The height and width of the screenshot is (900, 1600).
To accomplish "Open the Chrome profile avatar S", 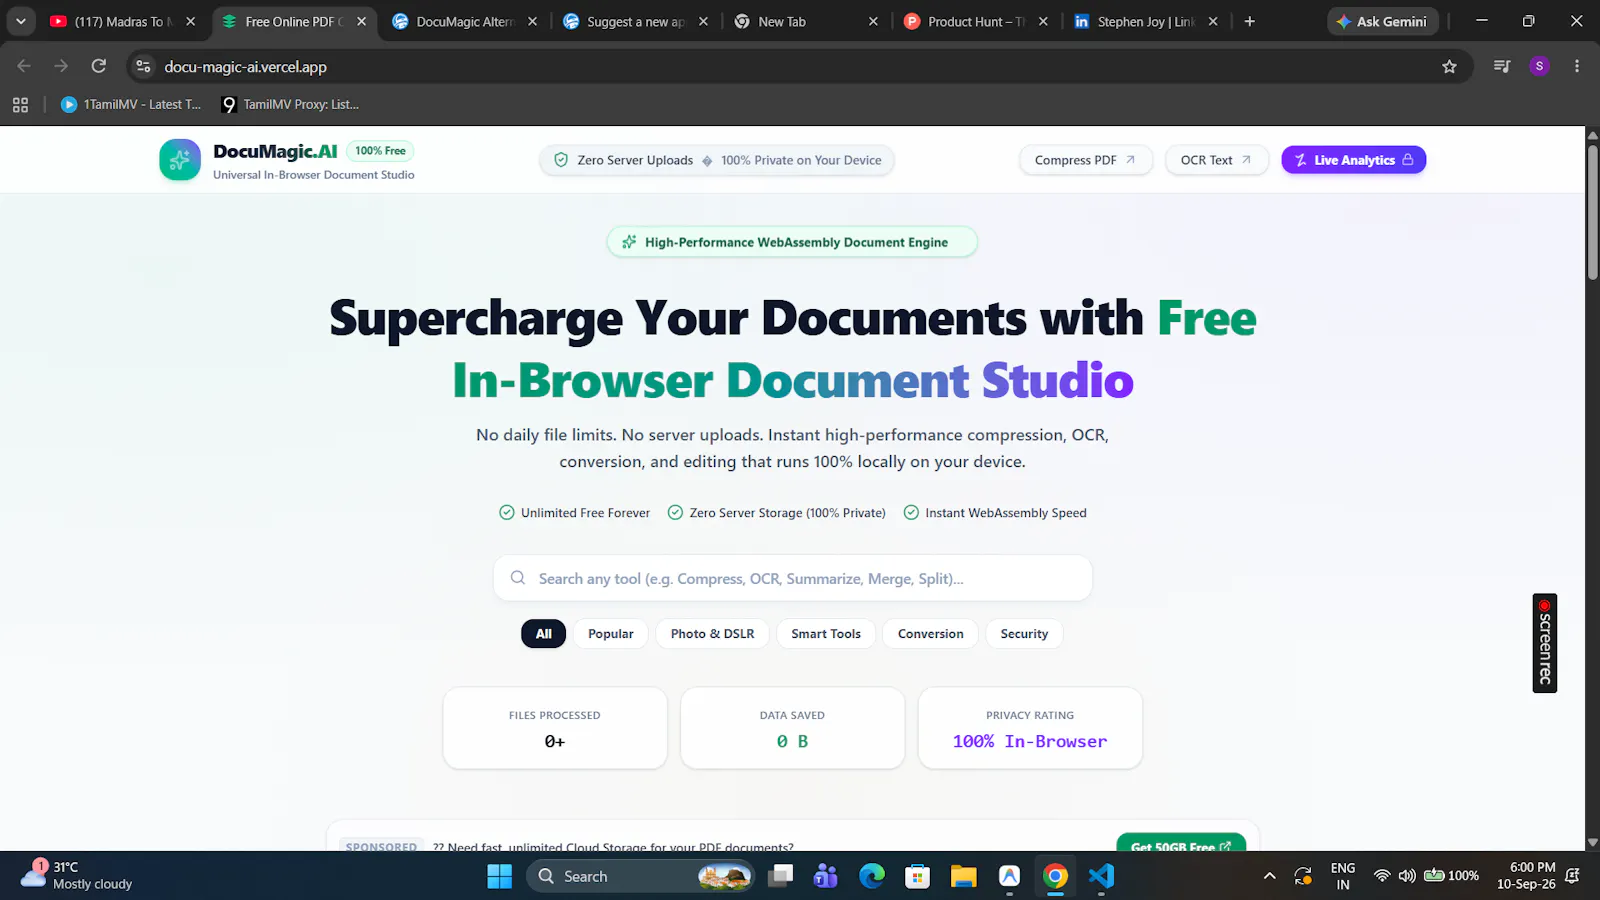I will point(1539,66).
